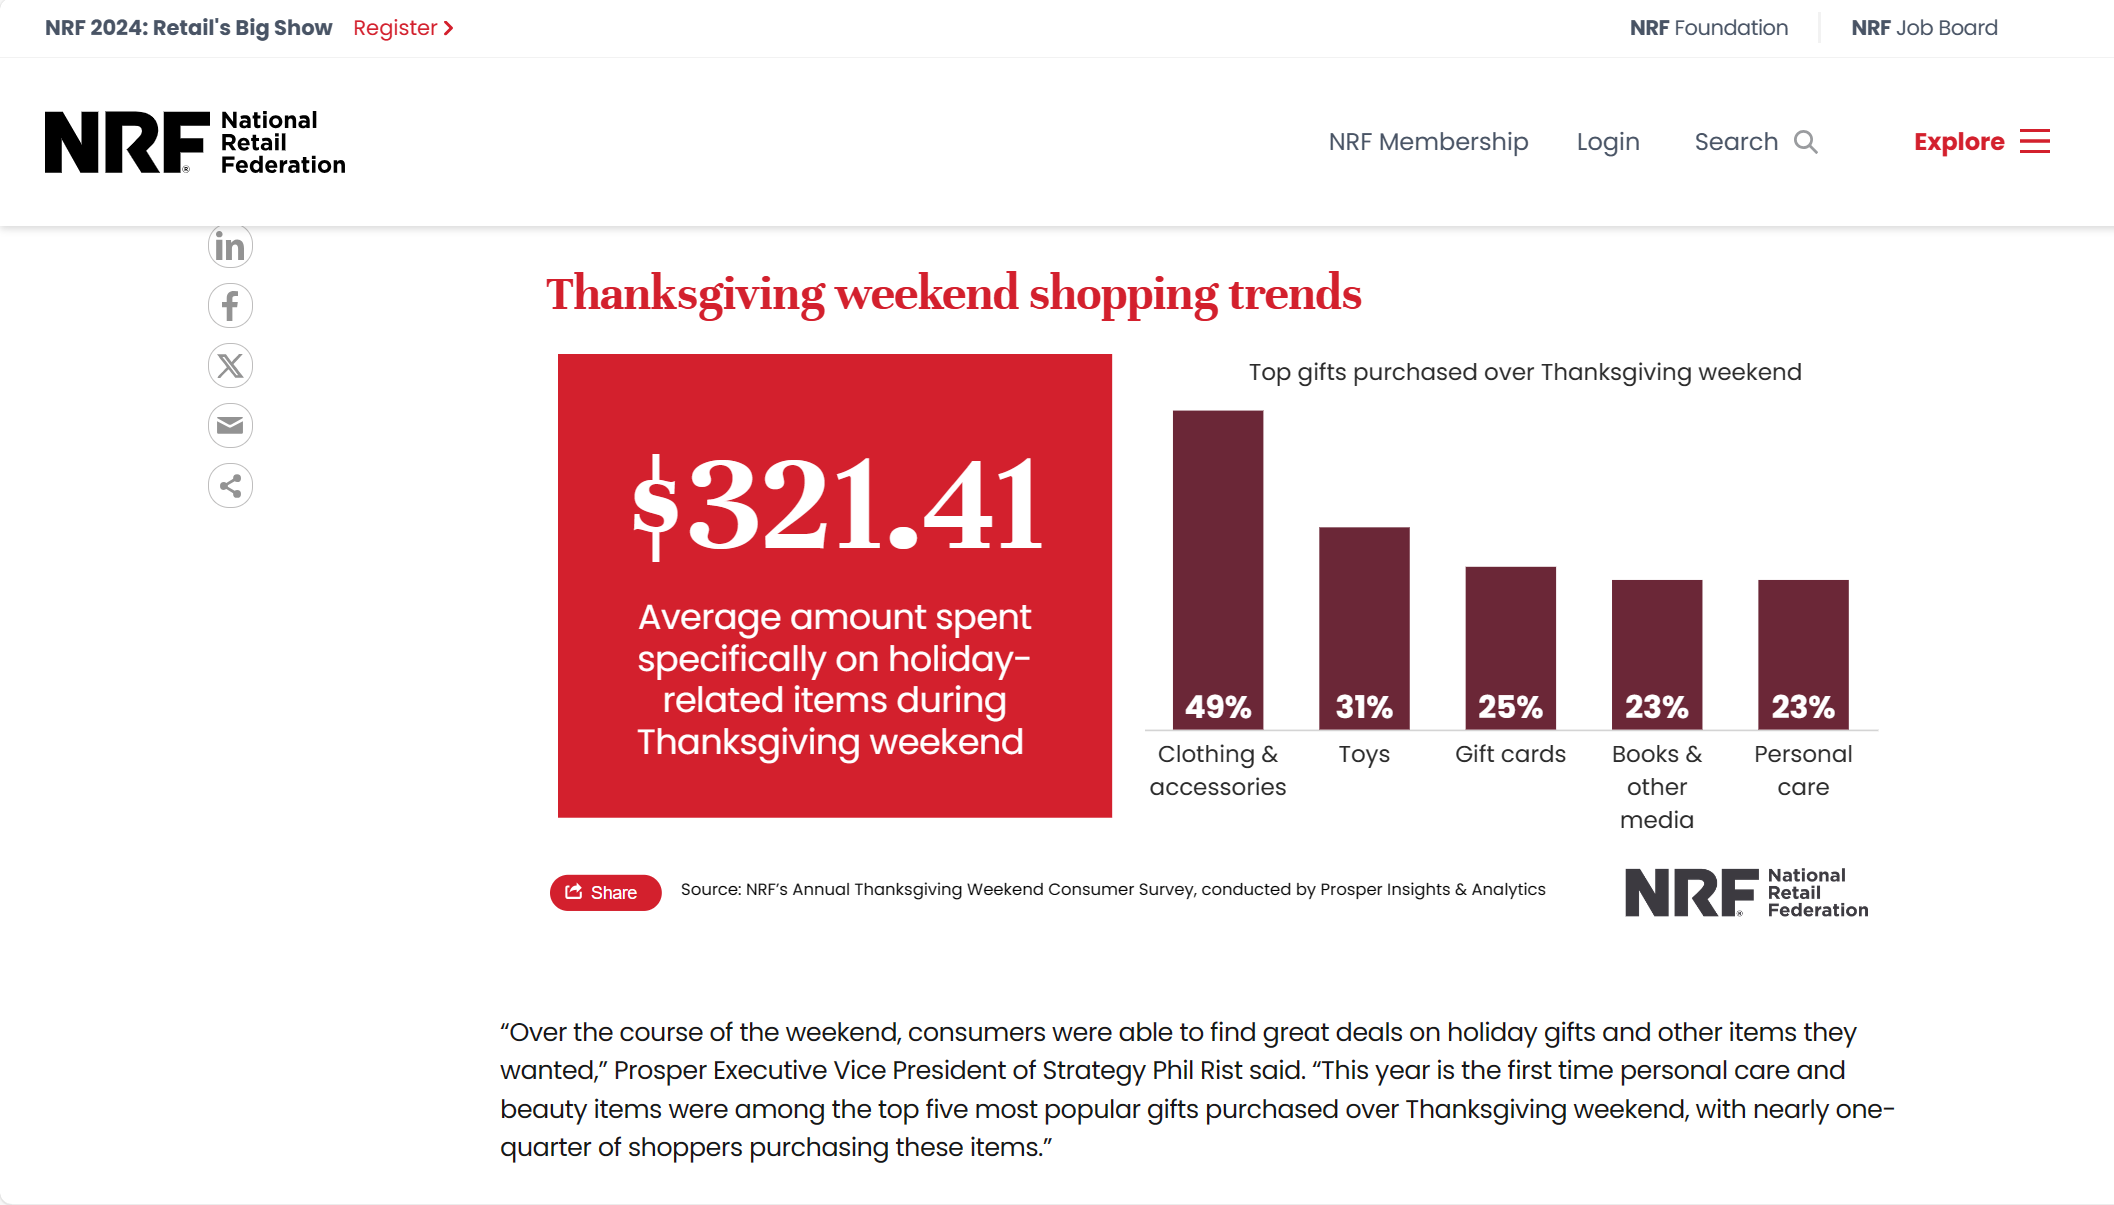
Task: Share article via Facebook icon
Action: click(x=230, y=306)
